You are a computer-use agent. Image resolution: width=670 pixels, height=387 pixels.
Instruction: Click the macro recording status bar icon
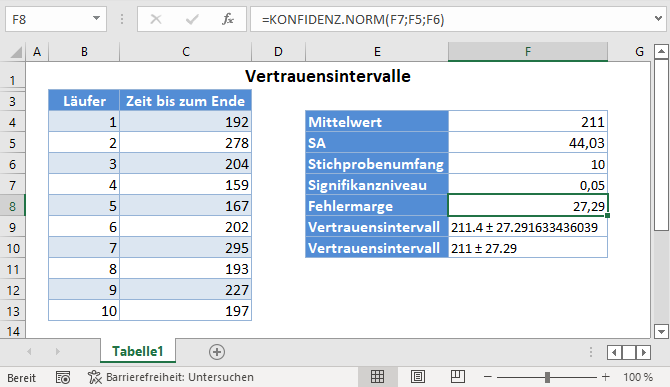pos(63,377)
